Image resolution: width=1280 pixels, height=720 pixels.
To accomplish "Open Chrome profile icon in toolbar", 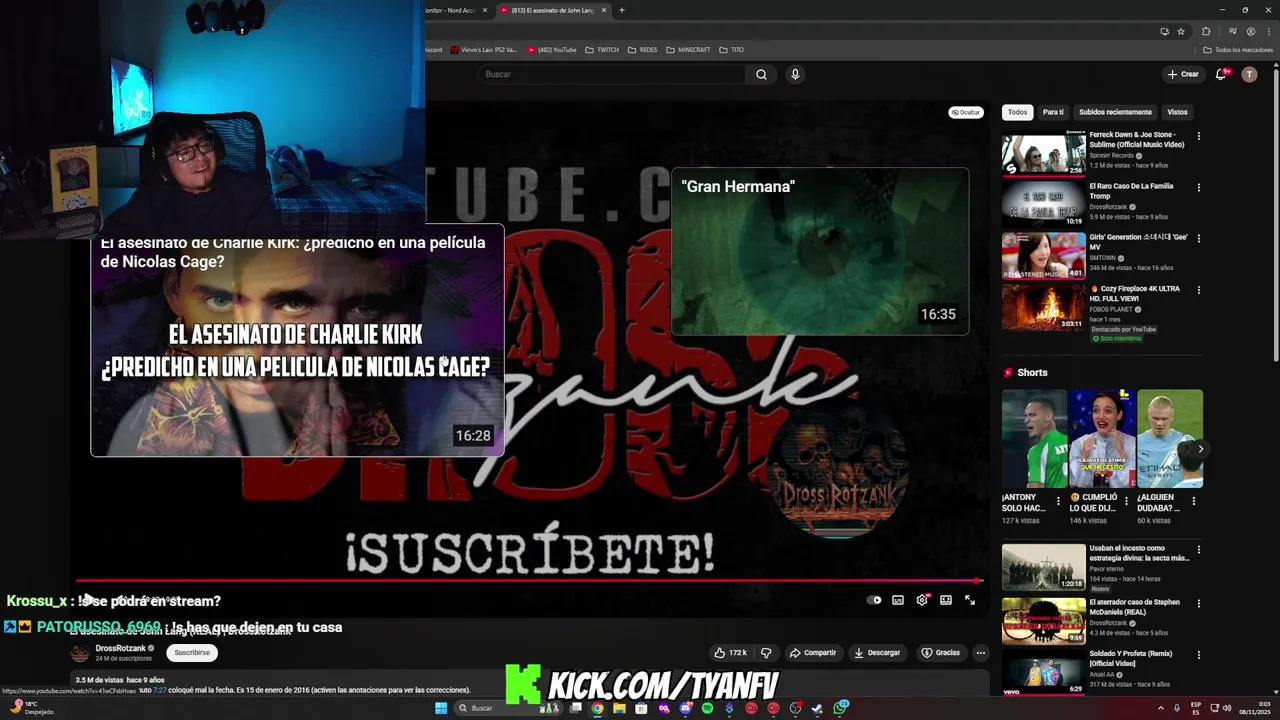I will tap(1250, 31).
